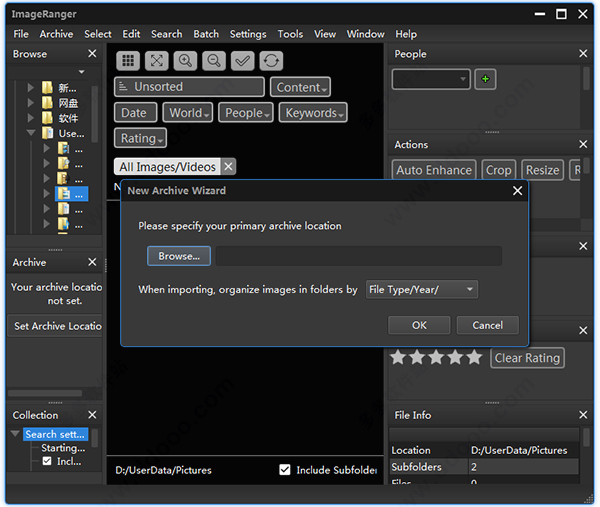The image size is (600, 507).
Task: Close the Archive panel
Action: tap(92, 262)
